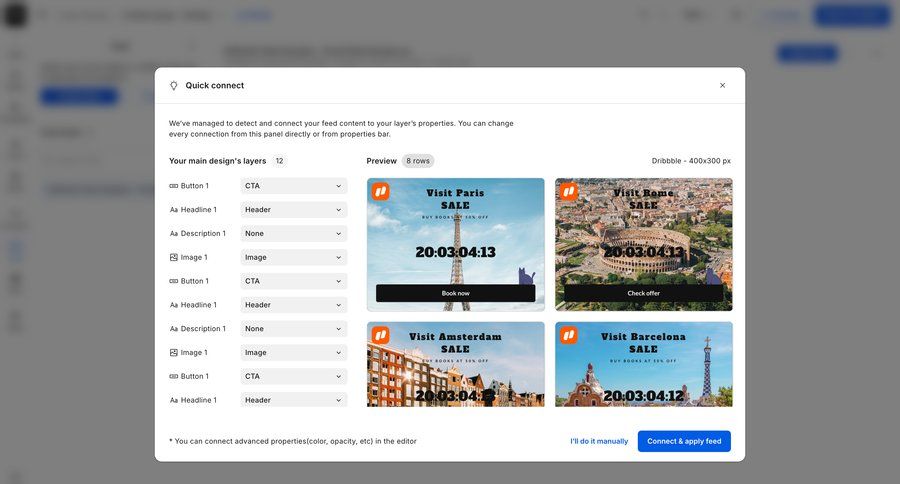The image size is (900, 484).
Task: Click the button-layer icon of second Button 1
Action: click(173, 281)
